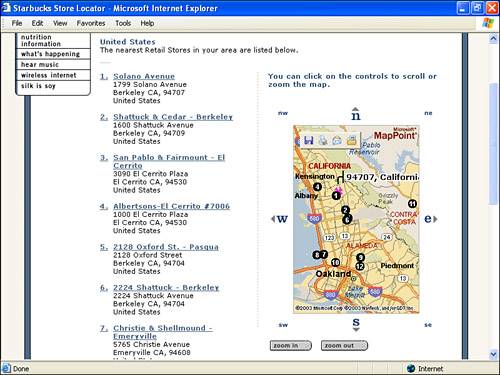Click the Internet zone icon in the status bar
The width and height of the screenshot is (500, 375).
coord(411,369)
